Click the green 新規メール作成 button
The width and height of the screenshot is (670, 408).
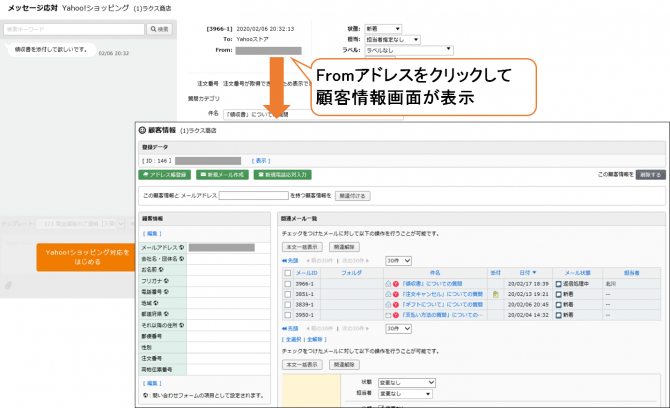point(222,175)
